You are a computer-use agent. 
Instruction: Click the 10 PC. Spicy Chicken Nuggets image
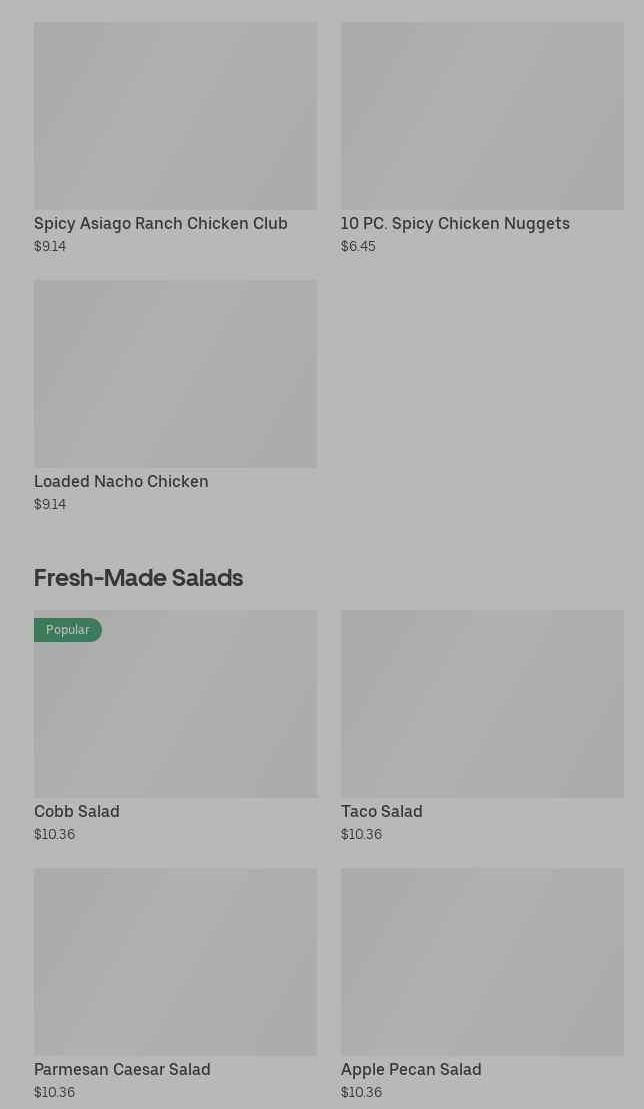[482, 116]
